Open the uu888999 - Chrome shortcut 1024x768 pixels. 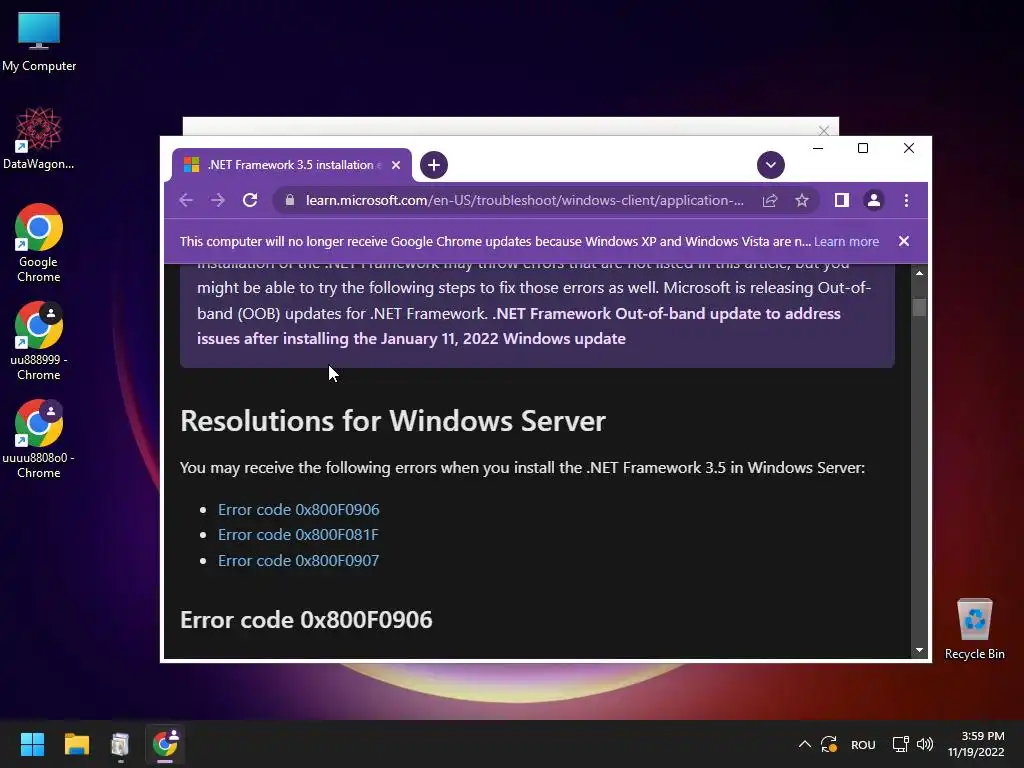point(39,341)
